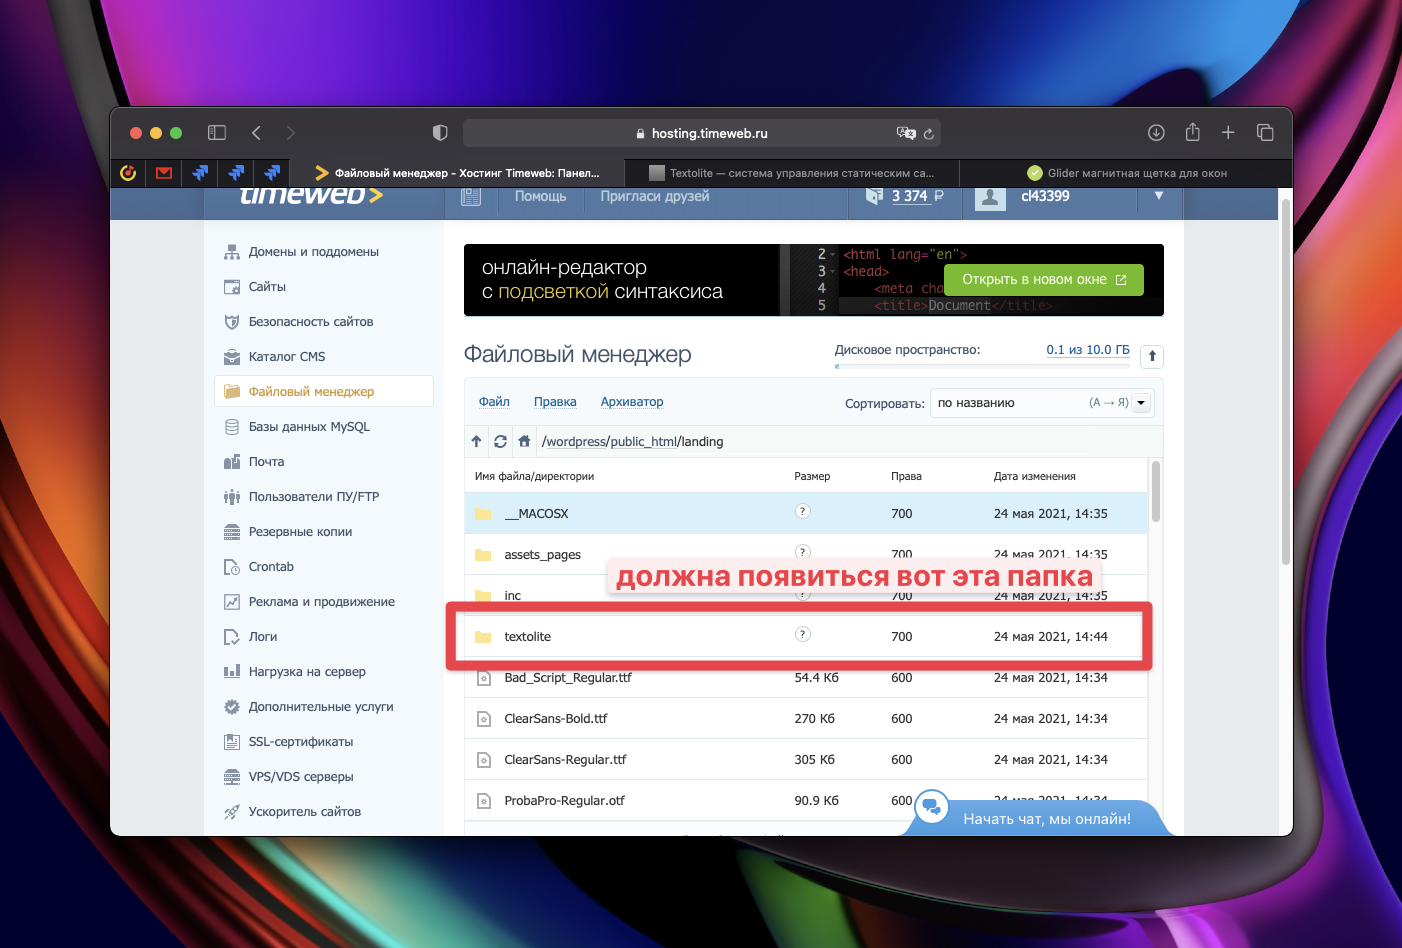
Task: Go up one directory level arrow
Action: pos(476,441)
